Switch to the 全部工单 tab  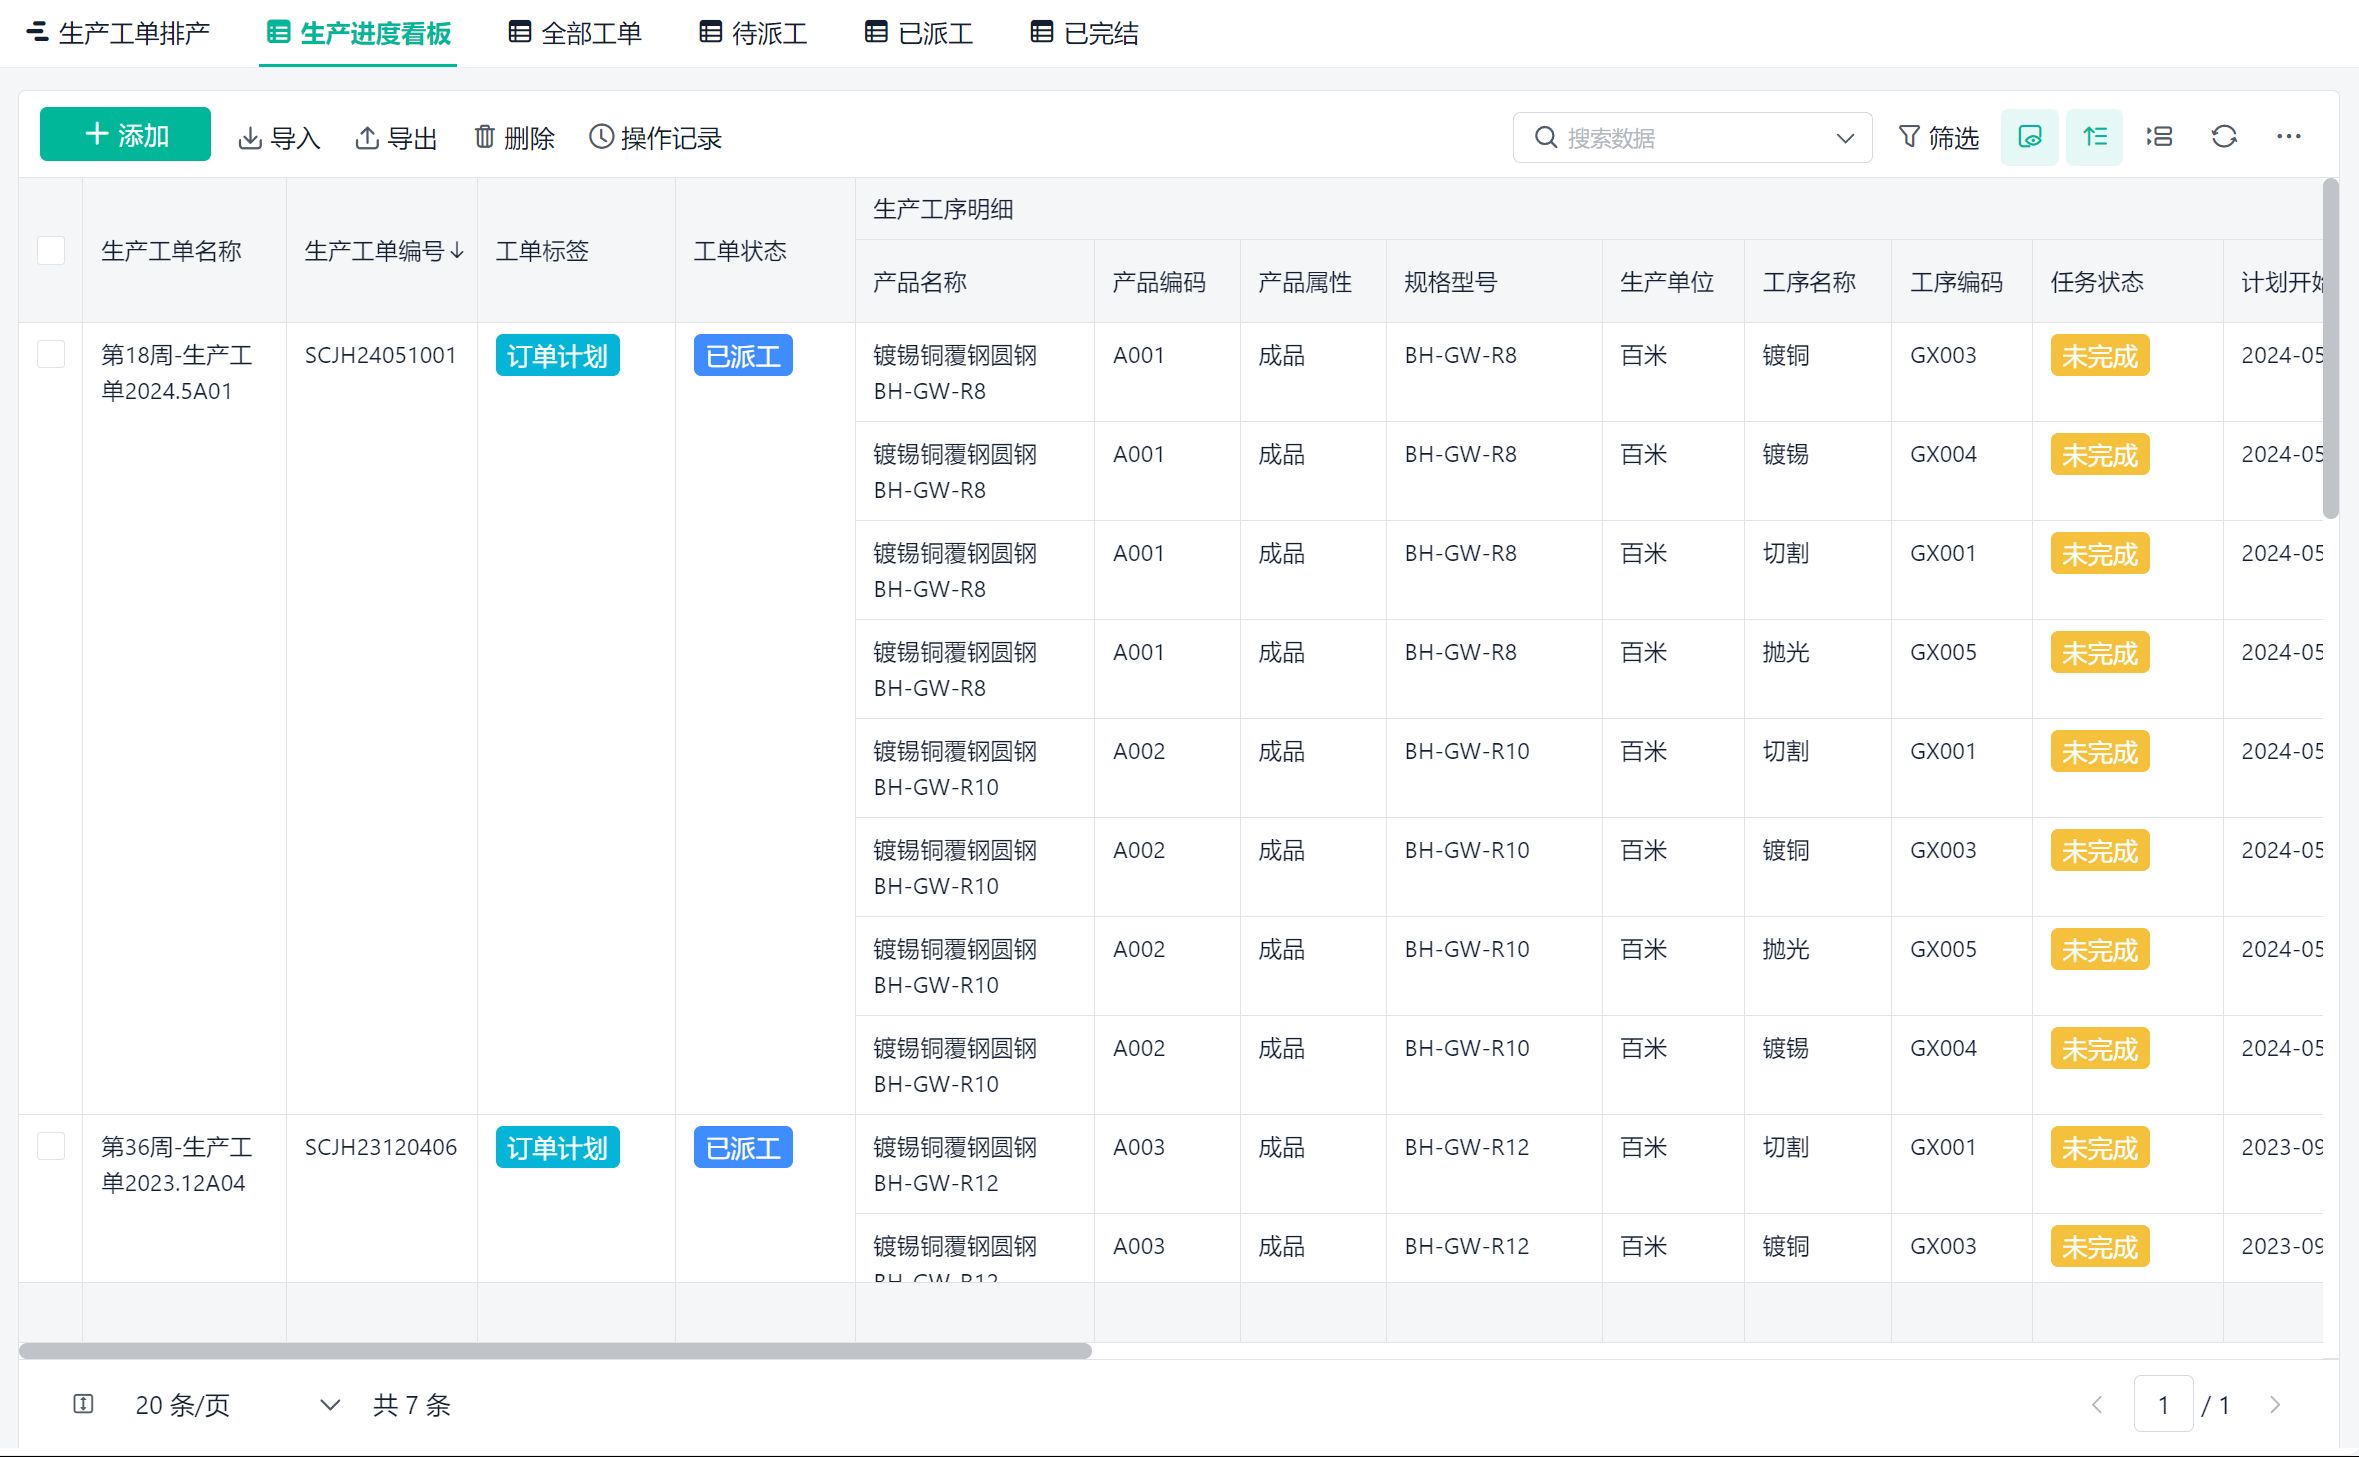pyautogui.click(x=575, y=33)
